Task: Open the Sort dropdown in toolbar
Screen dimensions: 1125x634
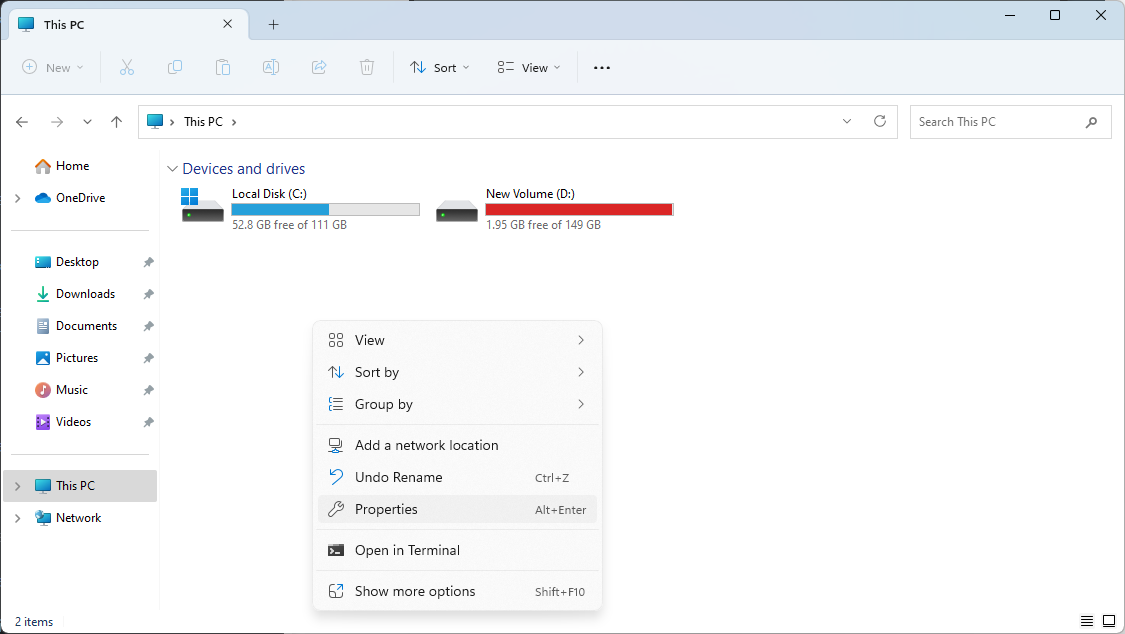Action: [x=439, y=68]
